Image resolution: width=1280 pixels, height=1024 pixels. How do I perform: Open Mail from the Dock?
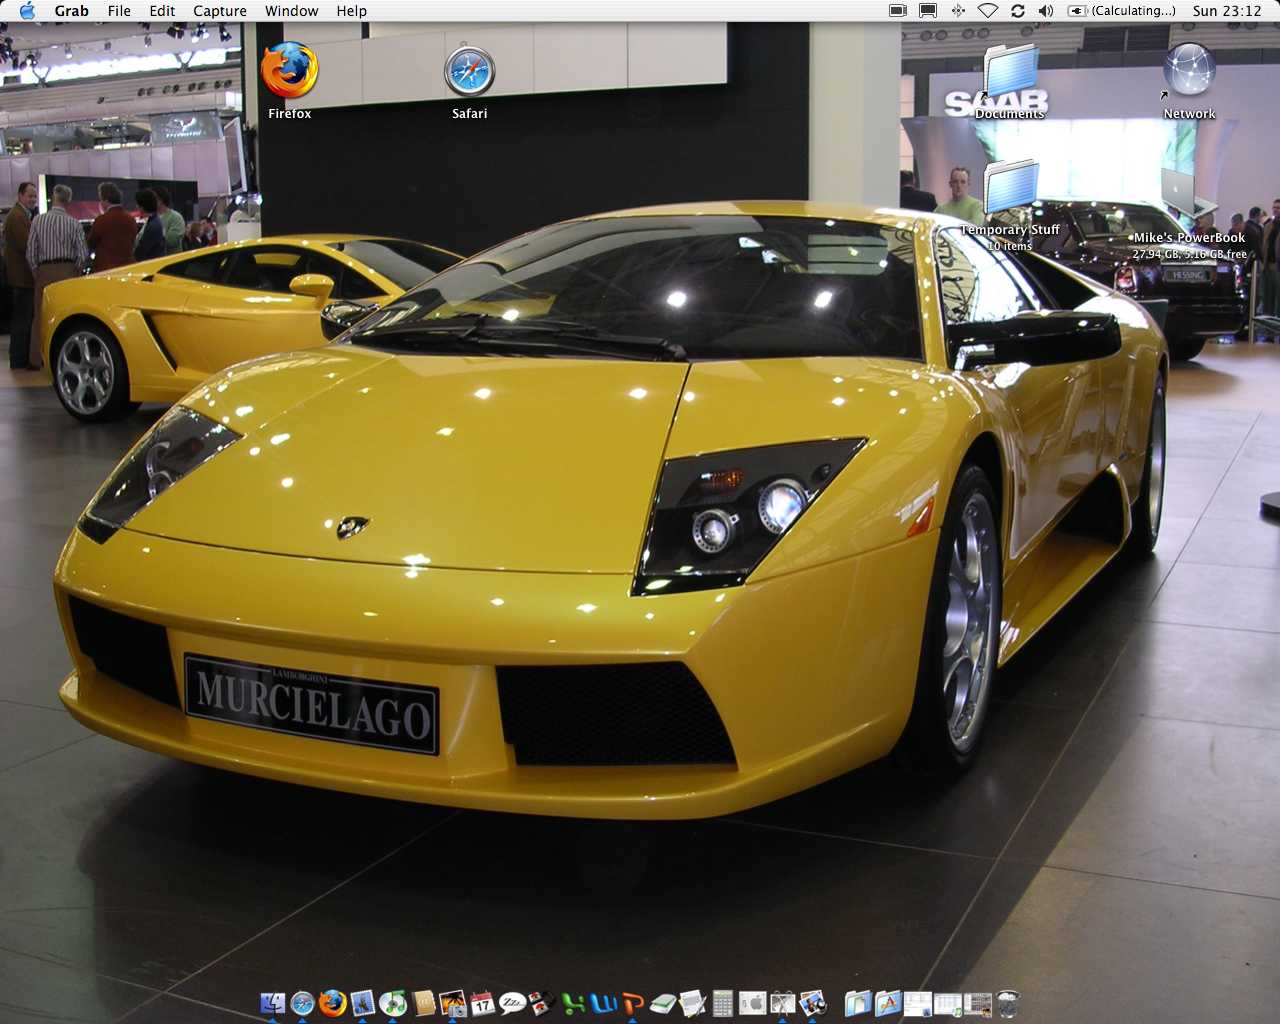pyautogui.click(x=362, y=1003)
